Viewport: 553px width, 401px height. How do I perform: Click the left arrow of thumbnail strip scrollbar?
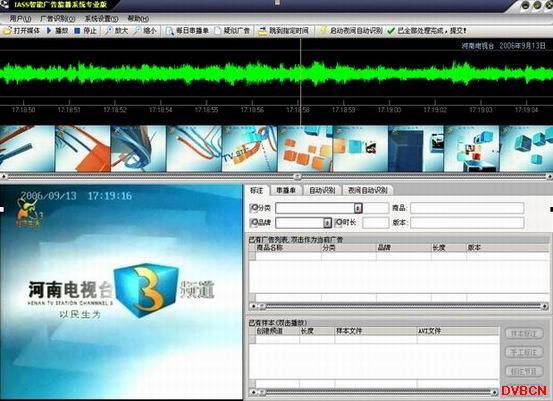point(4,176)
